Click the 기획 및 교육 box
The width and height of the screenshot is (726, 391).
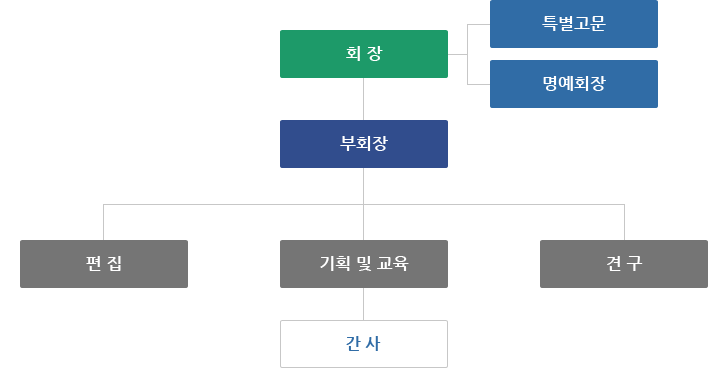coord(364,264)
